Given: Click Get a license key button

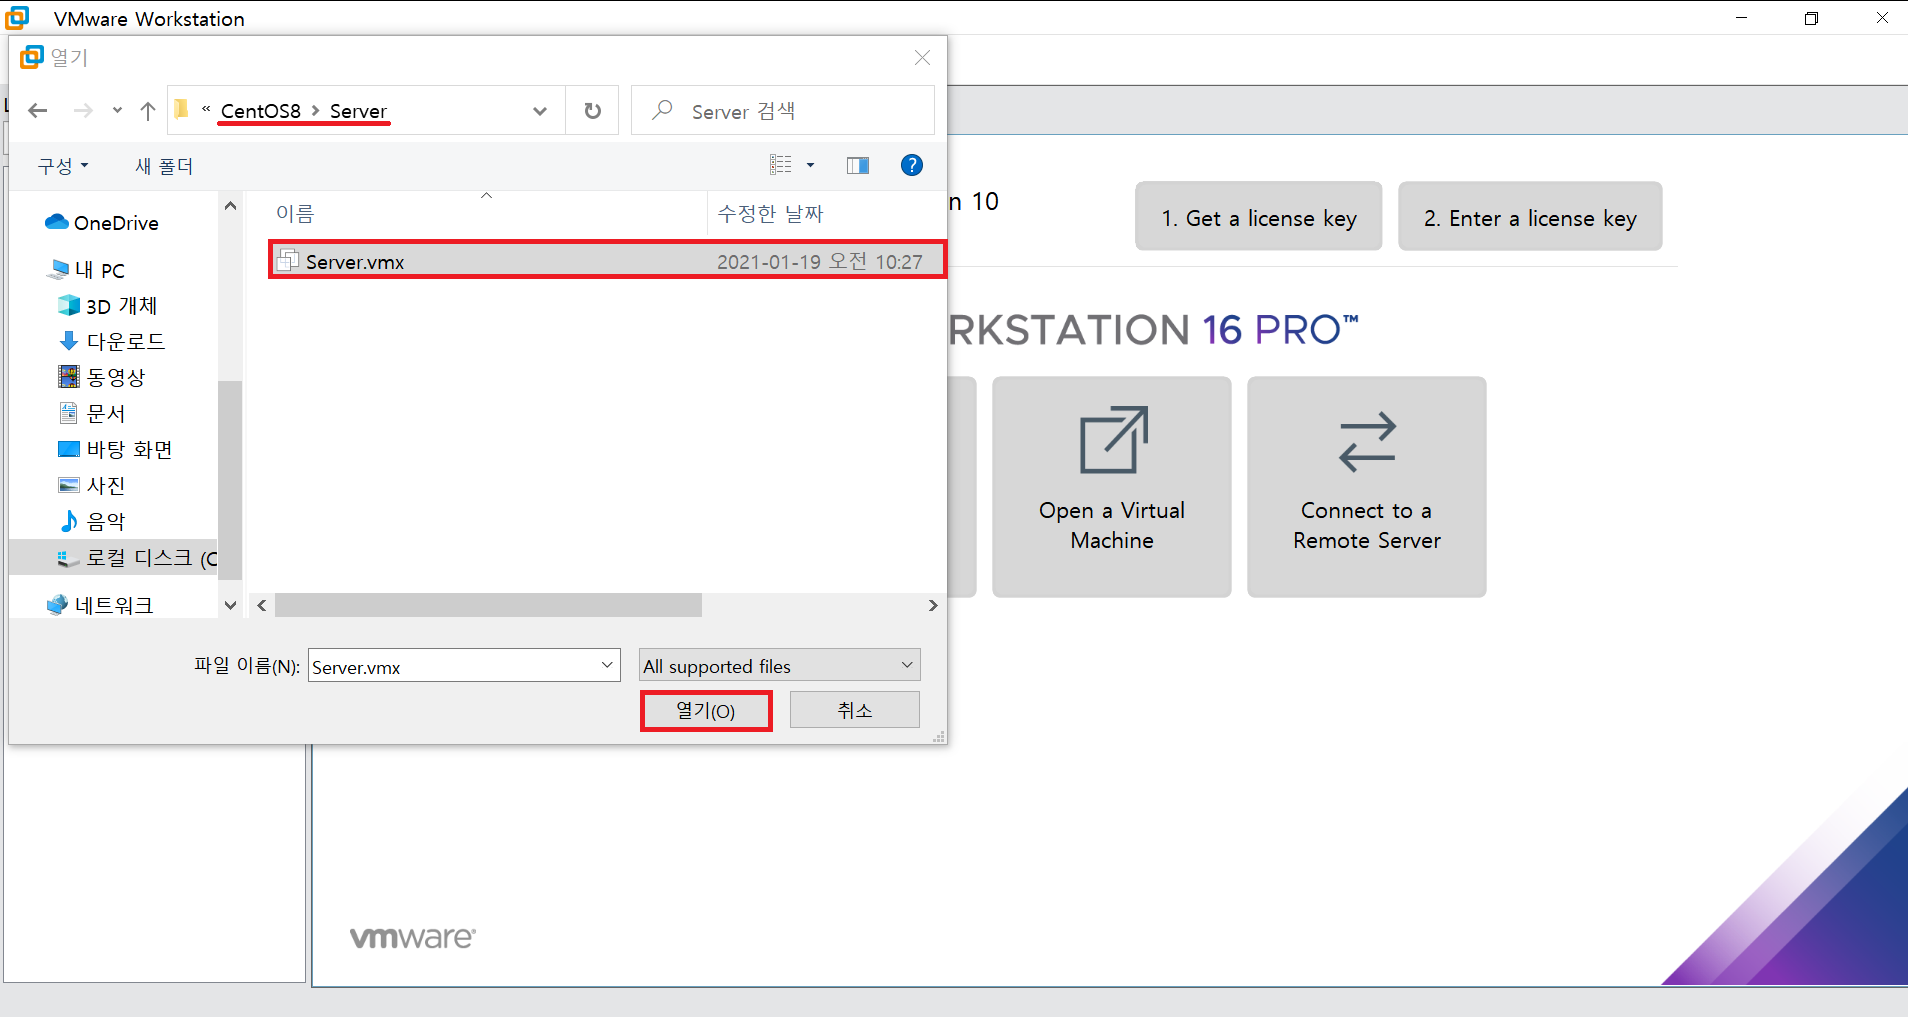Looking at the screenshot, I should (1258, 217).
